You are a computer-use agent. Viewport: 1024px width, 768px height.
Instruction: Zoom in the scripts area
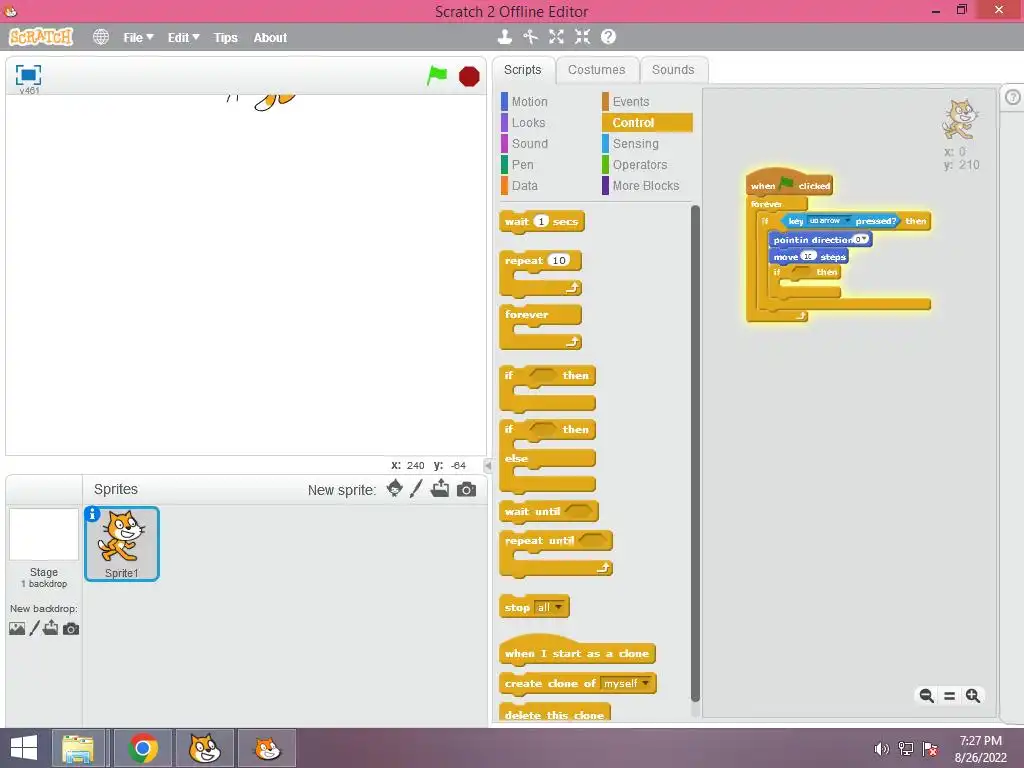pos(972,696)
